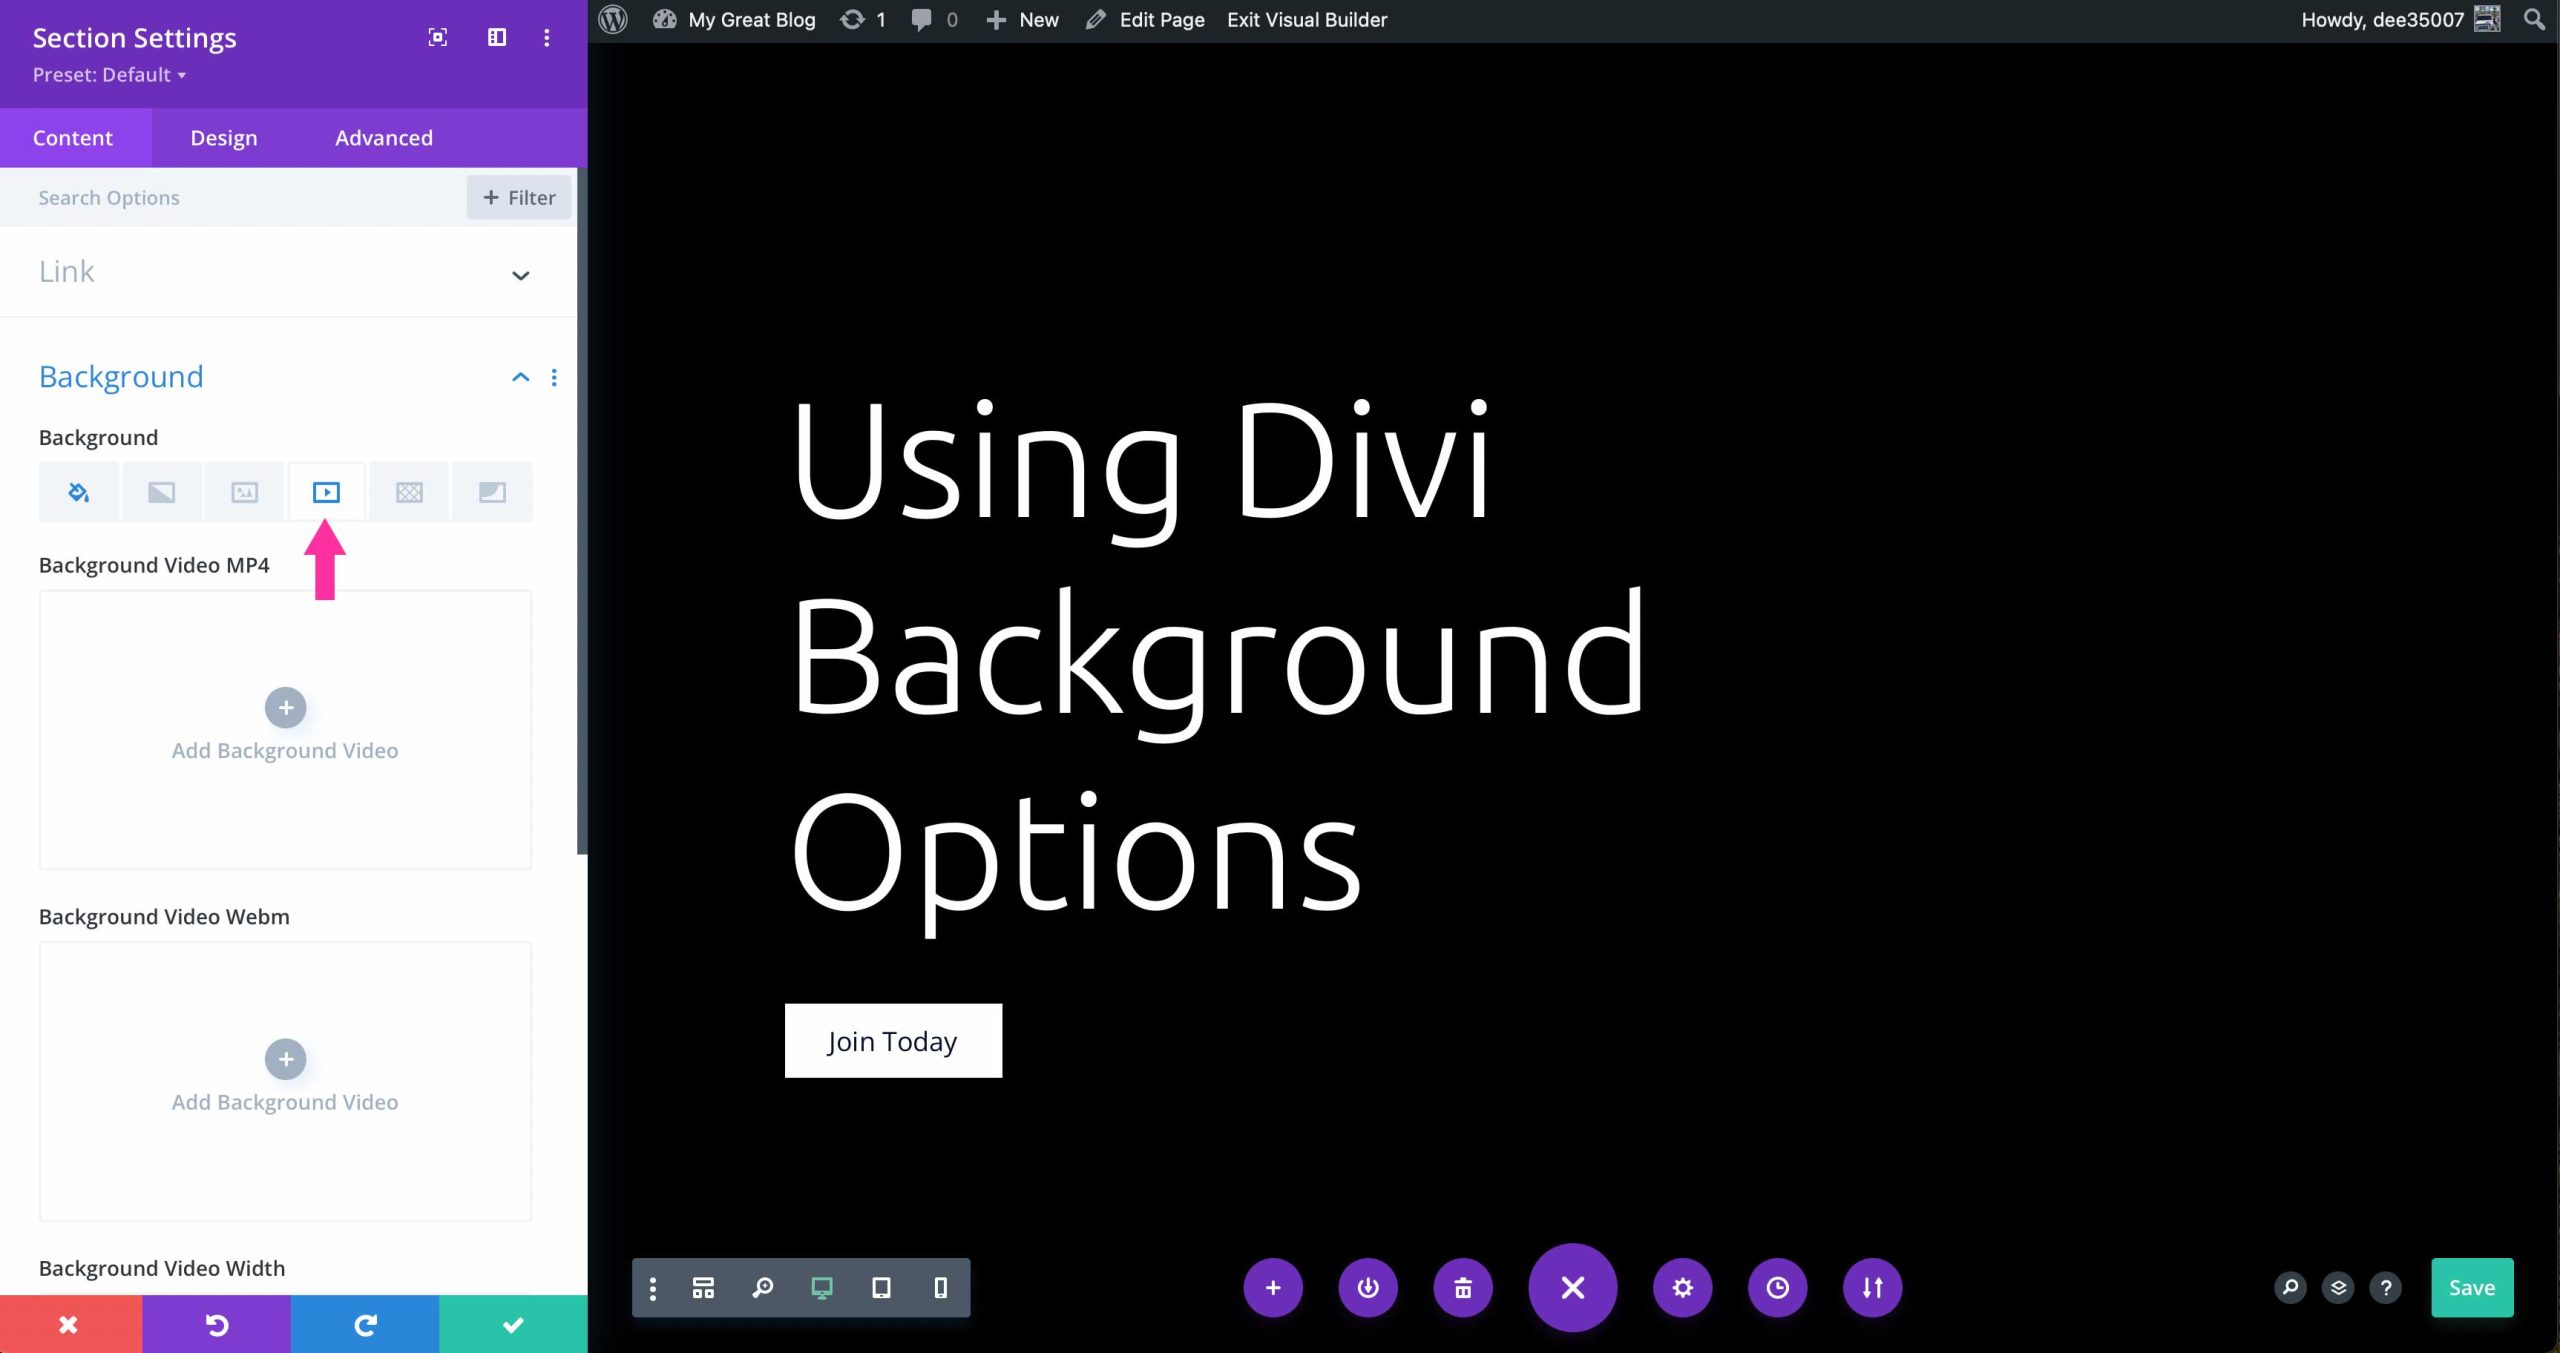The width and height of the screenshot is (2560, 1353).
Task: Toggle the Content tab active state
Action: 73,137
